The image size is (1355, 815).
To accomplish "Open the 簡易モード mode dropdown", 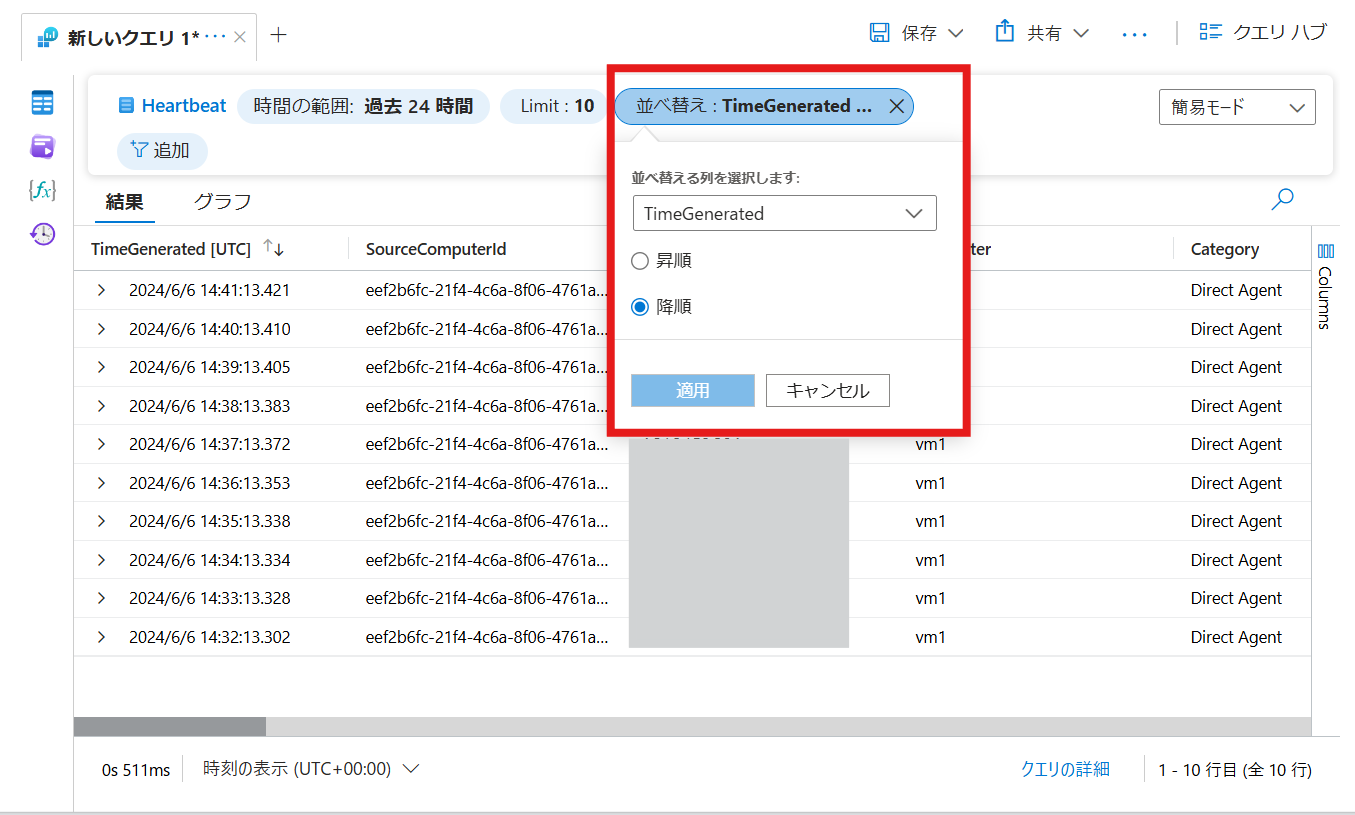I will coord(1237,107).
